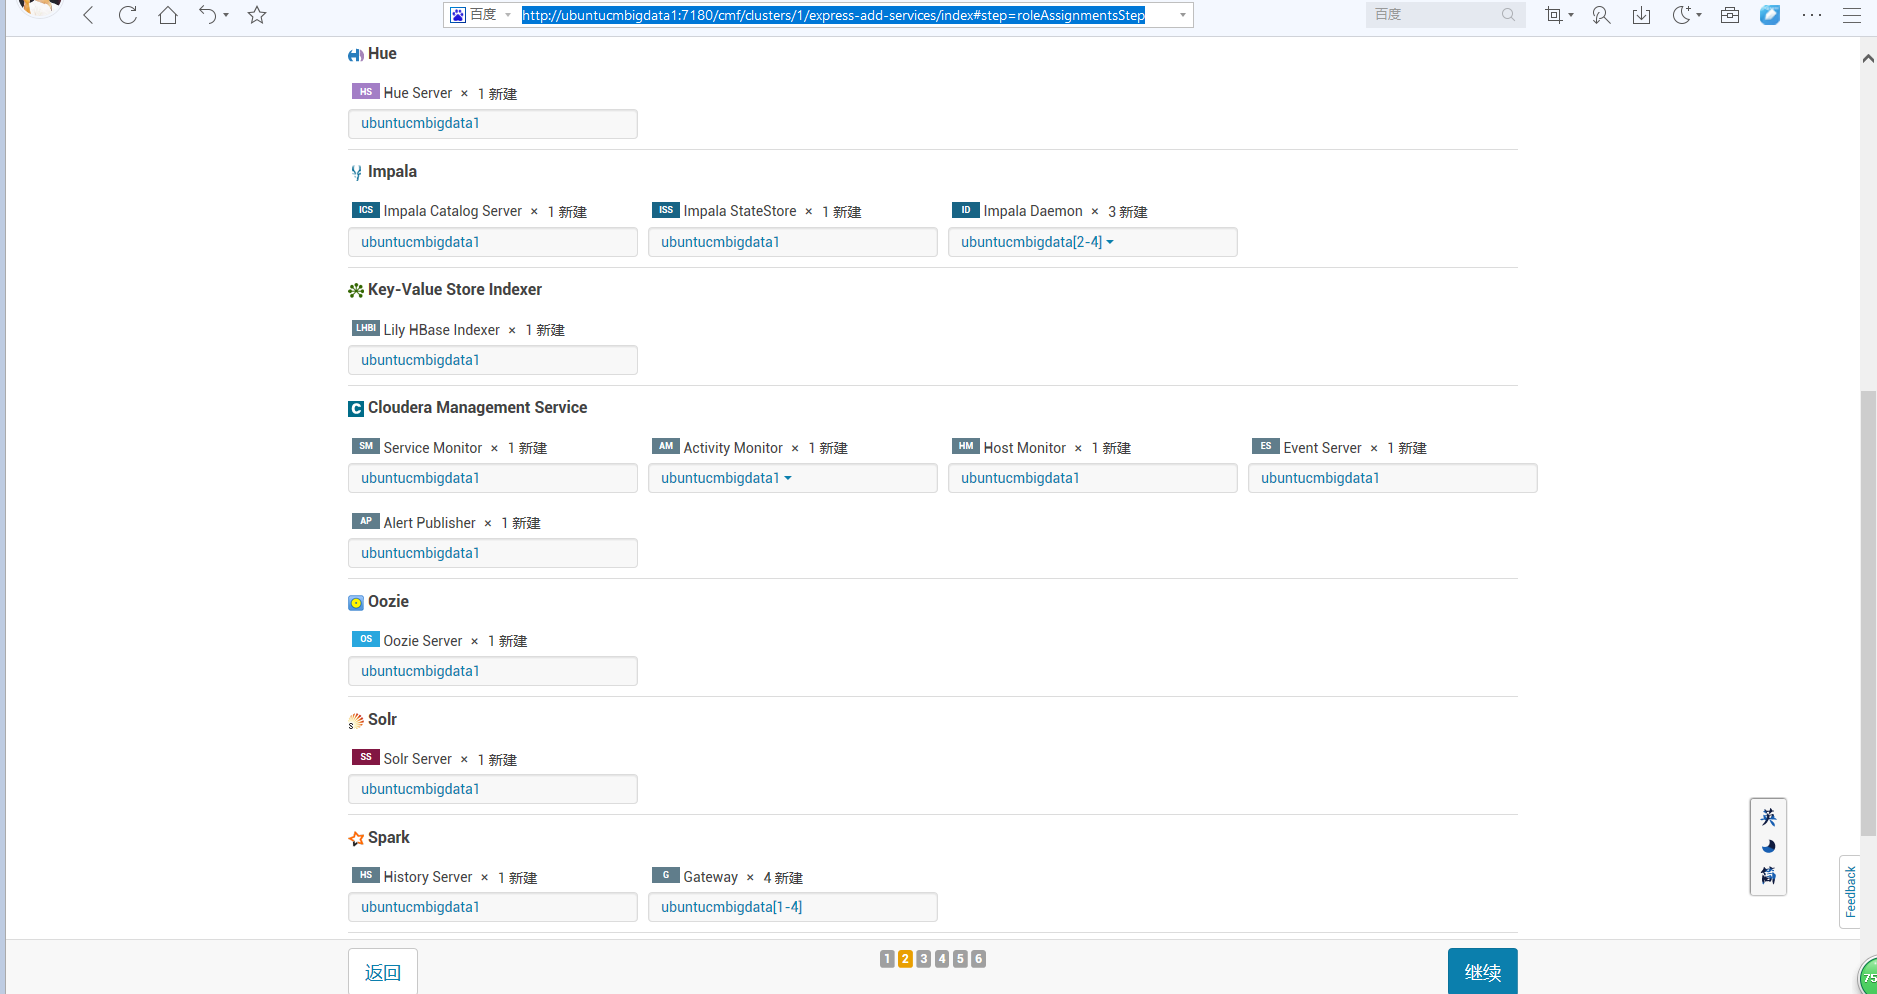This screenshot has width=1877, height=994.
Task: Click the Impala Daemon role label
Action: tap(1033, 211)
